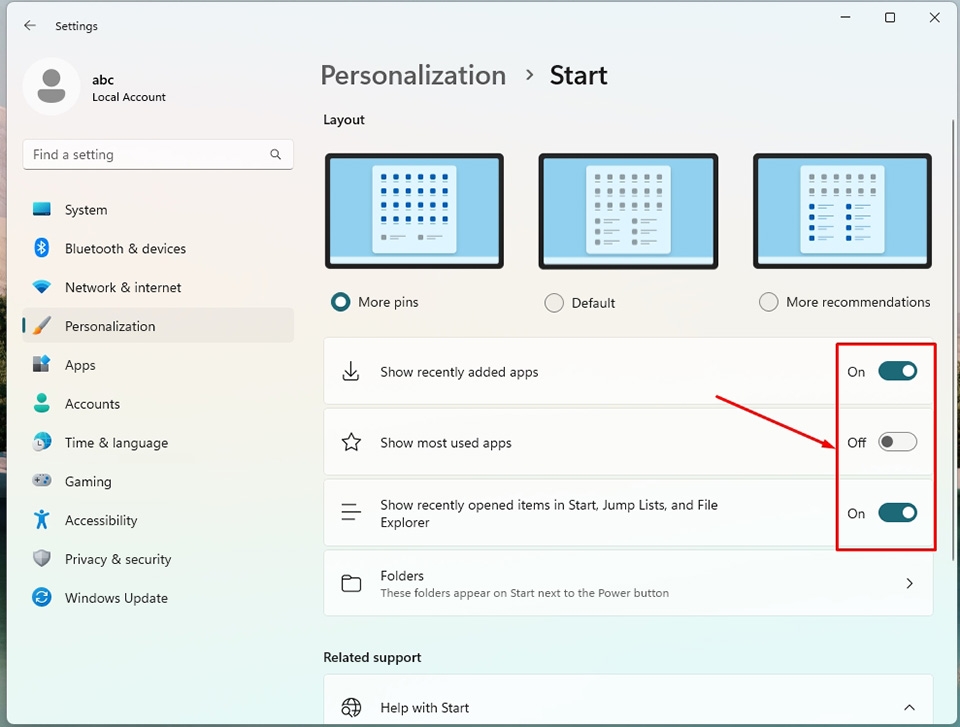Open Network & internet settings

158,287
